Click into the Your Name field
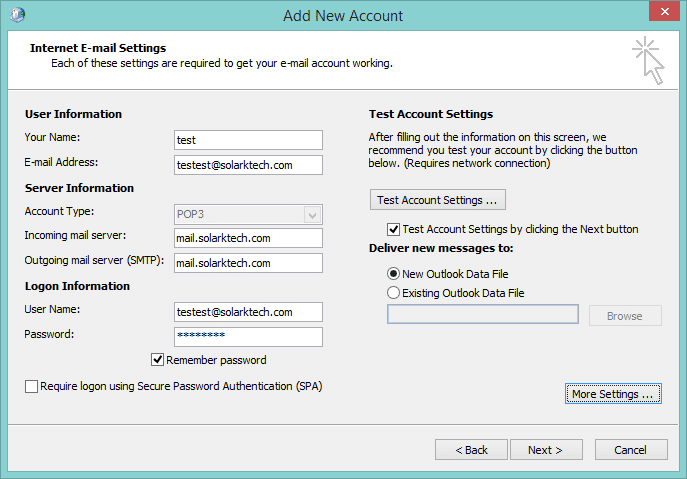Viewport: 687px width, 479px height. [x=248, y=140]
